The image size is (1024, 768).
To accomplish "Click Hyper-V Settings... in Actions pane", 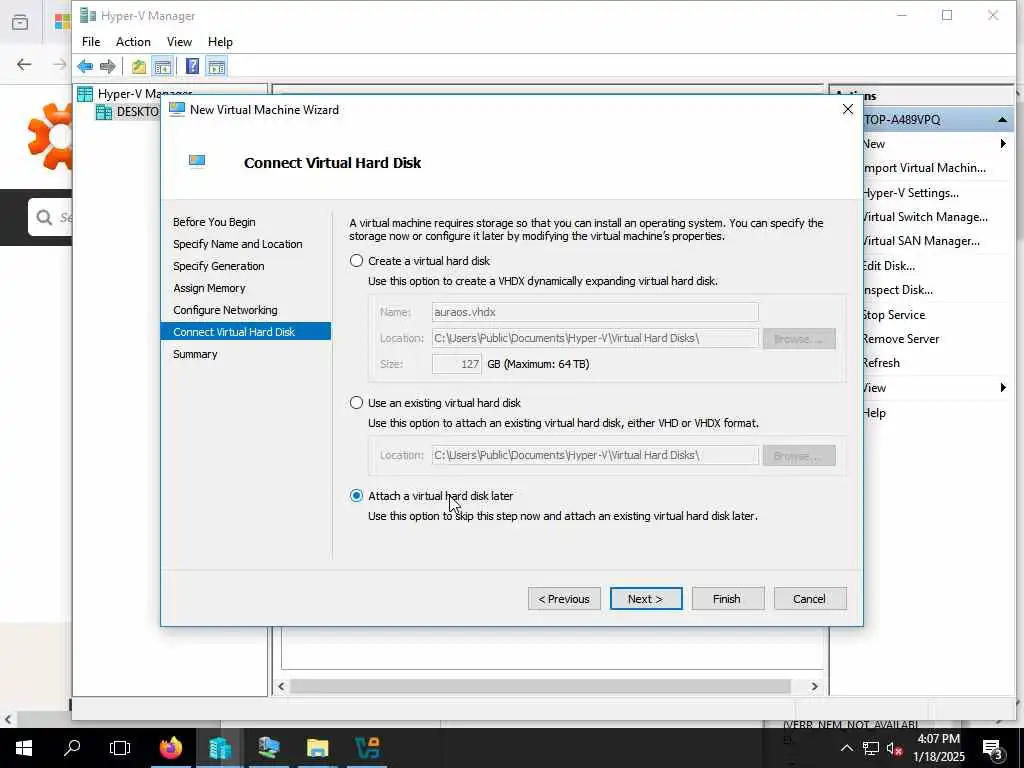I will pos(910,193).
